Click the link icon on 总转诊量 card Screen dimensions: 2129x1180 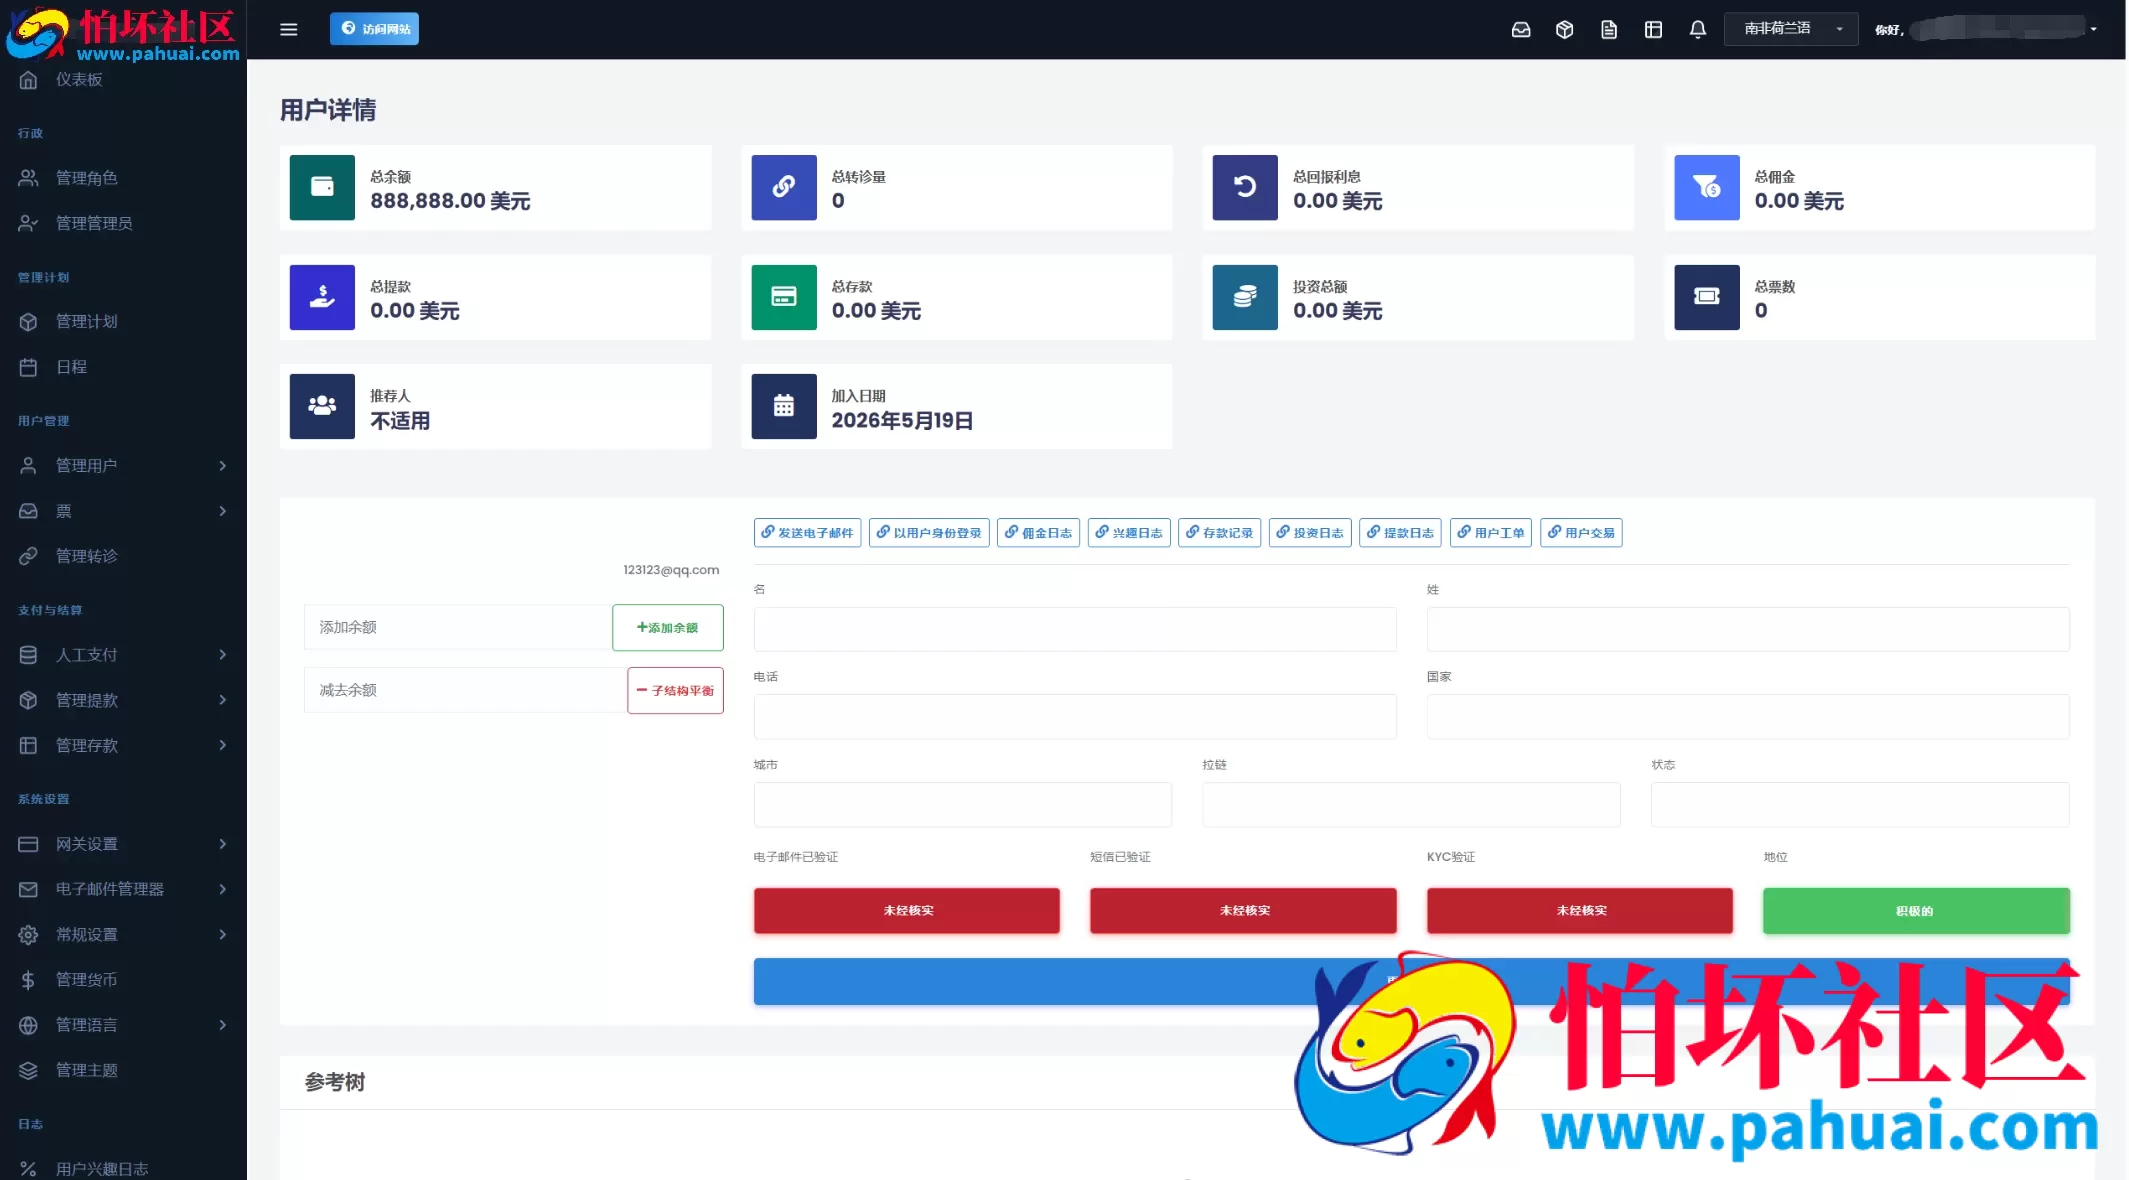coord(784,187)
